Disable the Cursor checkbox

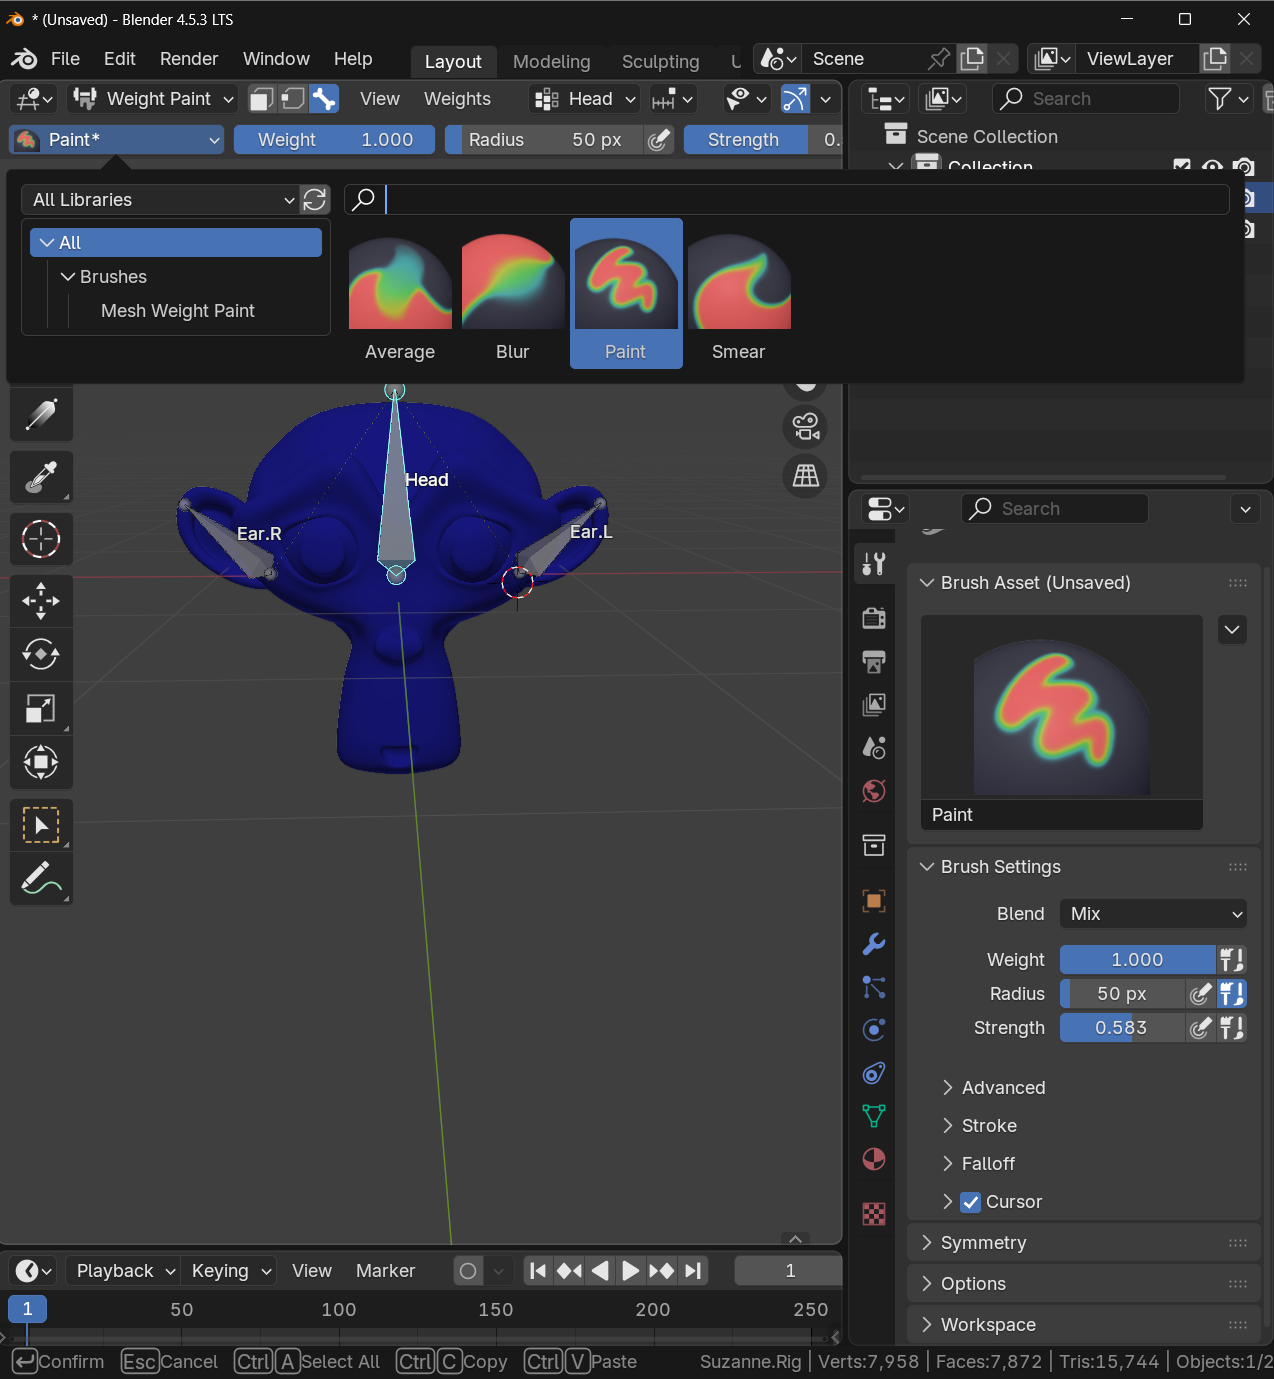pos(970,1202)
